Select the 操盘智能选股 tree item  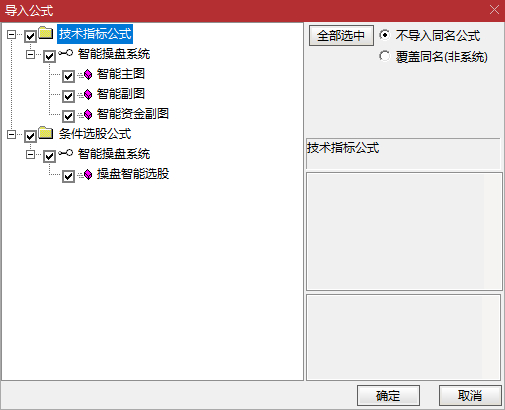[133, 174]
